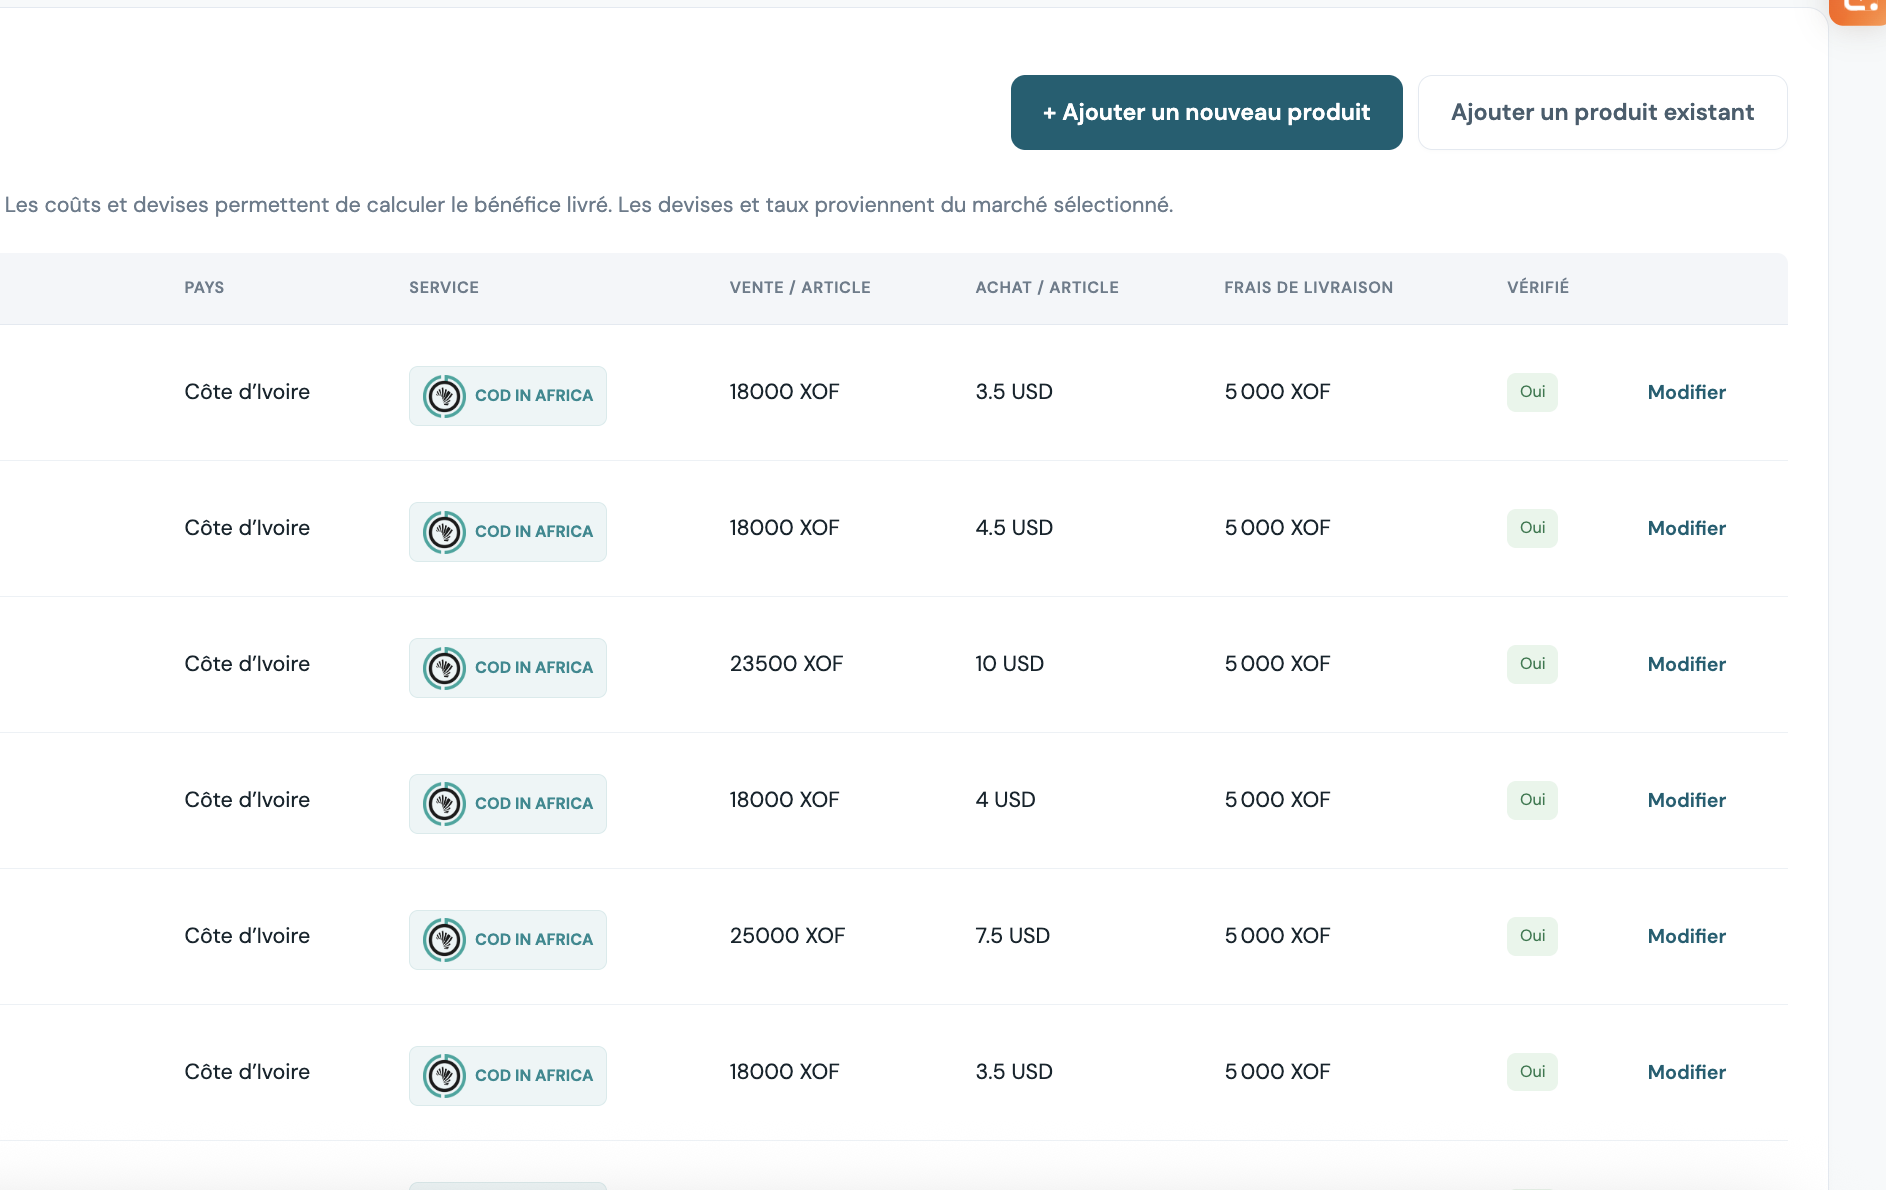The width and height of the screenshot is (1886, 1190).
Task: Click the COD in Africa logo in the 10 USD row
Action: tap(444, 668)
